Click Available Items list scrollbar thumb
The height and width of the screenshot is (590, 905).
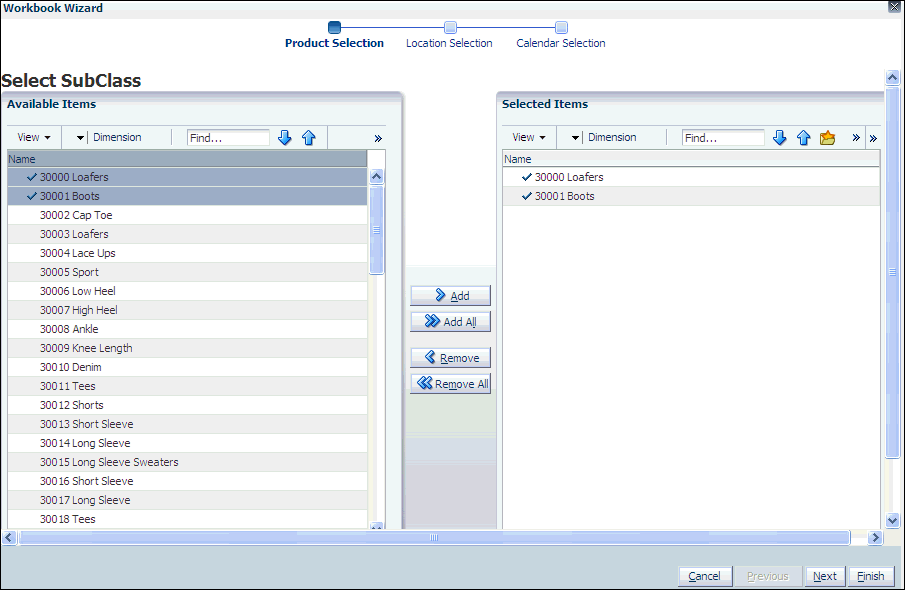pos(376,230)
